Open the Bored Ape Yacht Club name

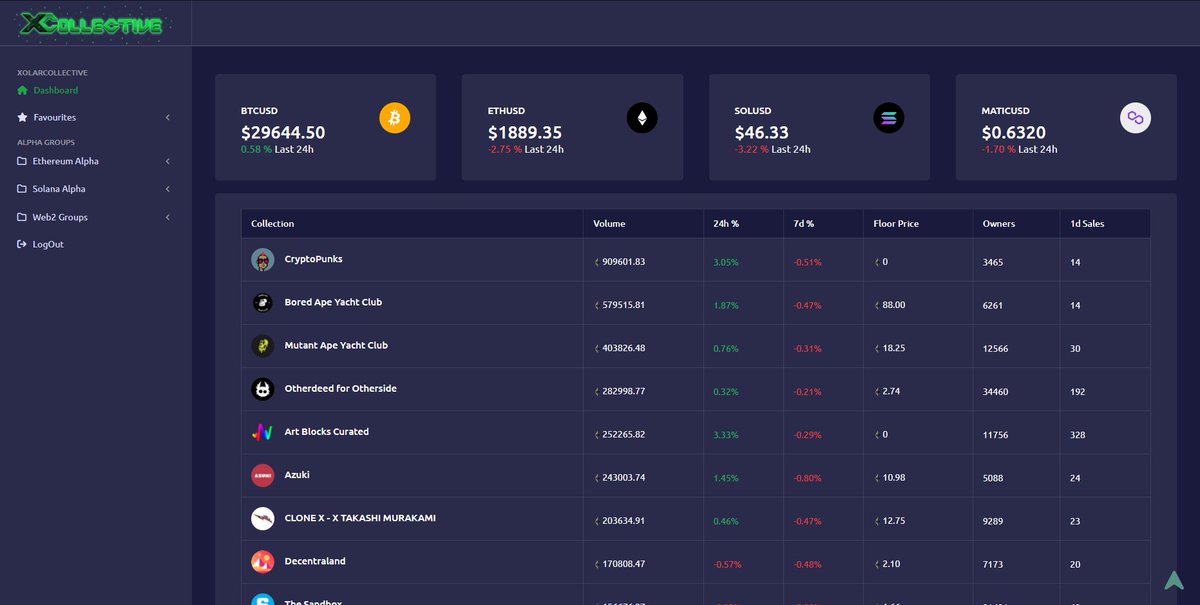coord(333,302)
